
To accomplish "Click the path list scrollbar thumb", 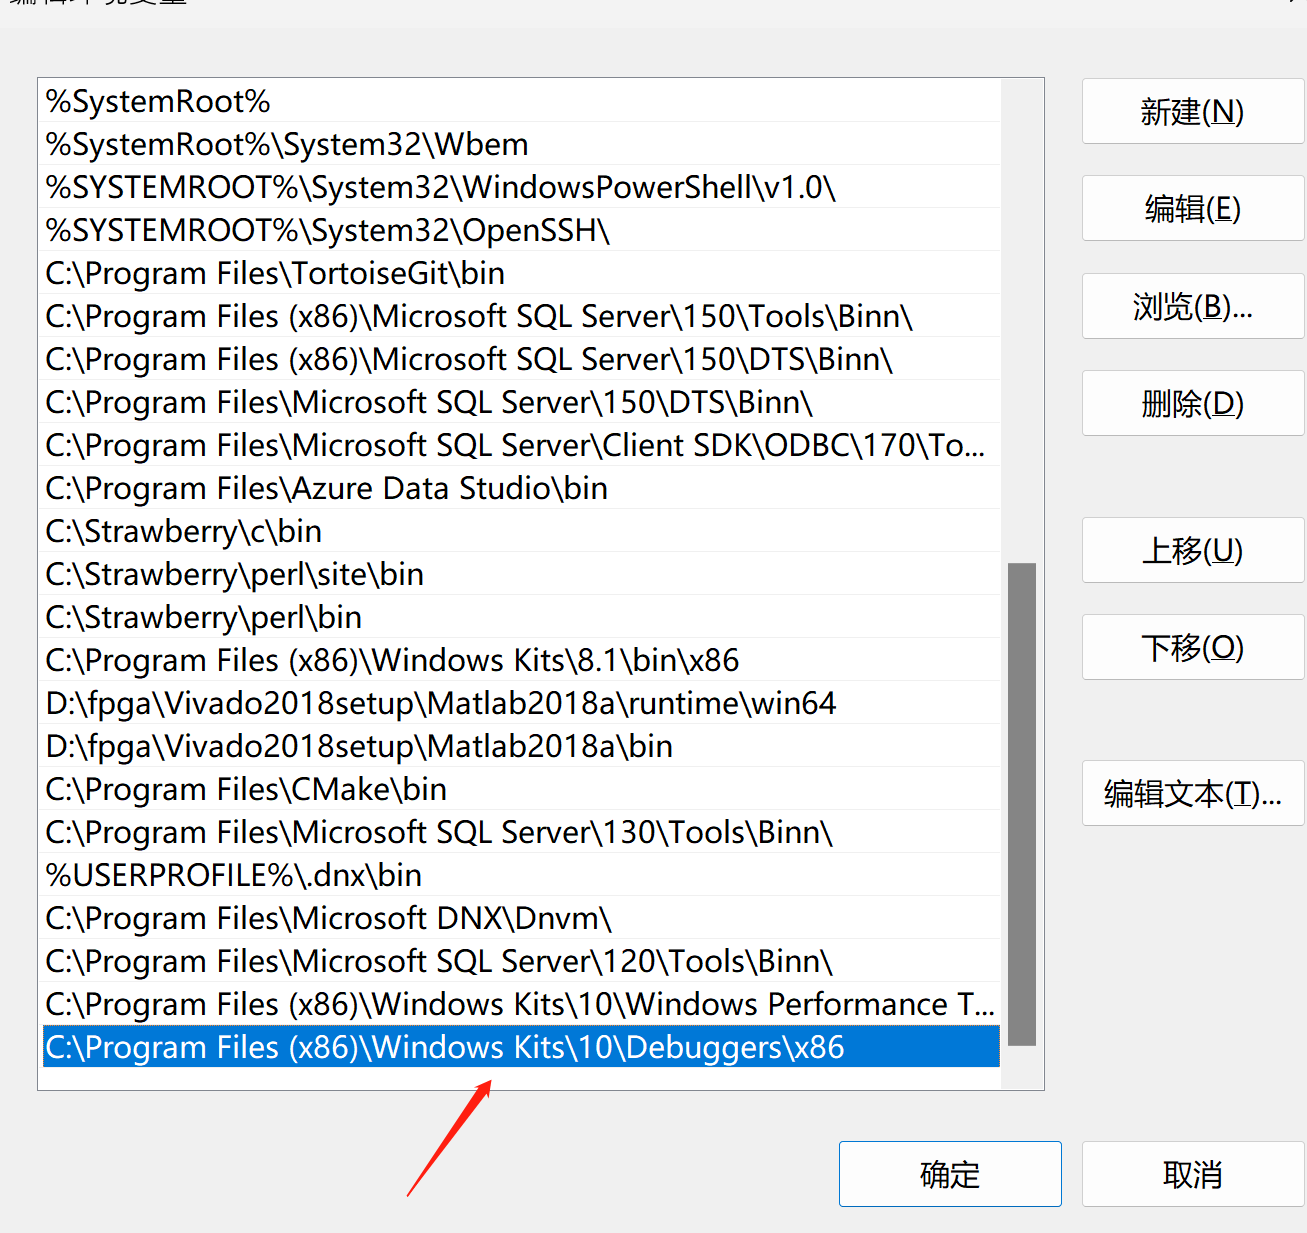I will pyautogui.click(x=1022, y=804).
